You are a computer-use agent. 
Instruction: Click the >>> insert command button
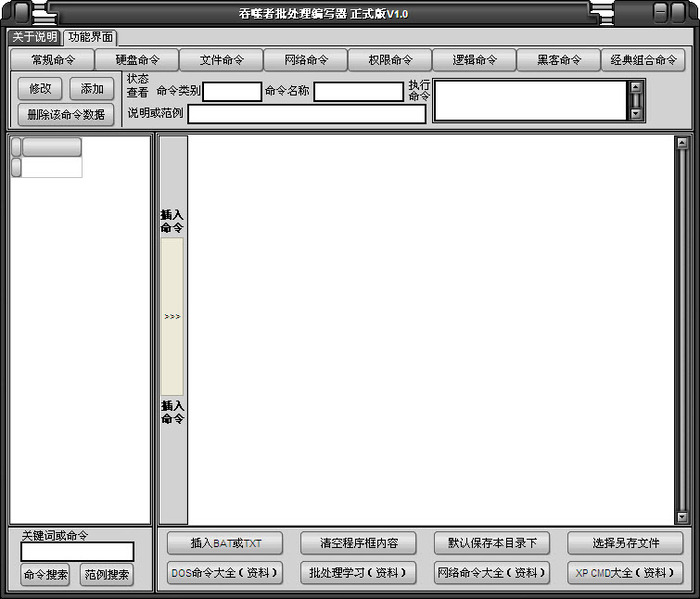(x=172, y=316)
